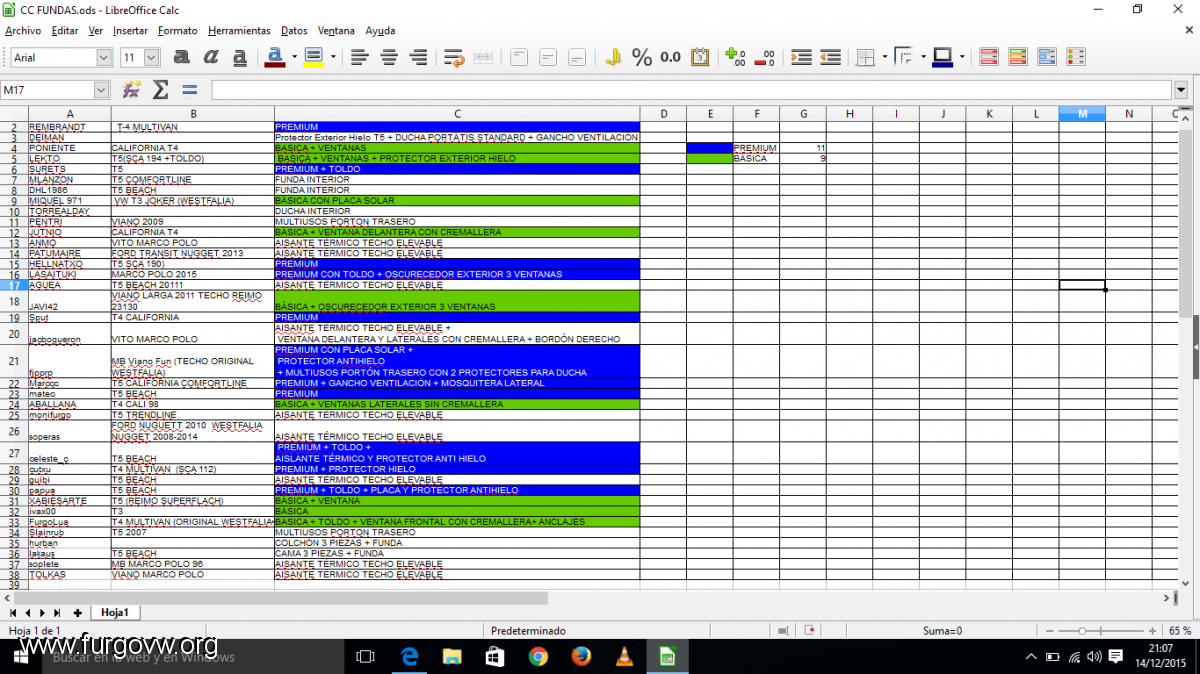Center cell text horizontally
The height and width of the screenshot is (674, 1200).
coord(389,57)
